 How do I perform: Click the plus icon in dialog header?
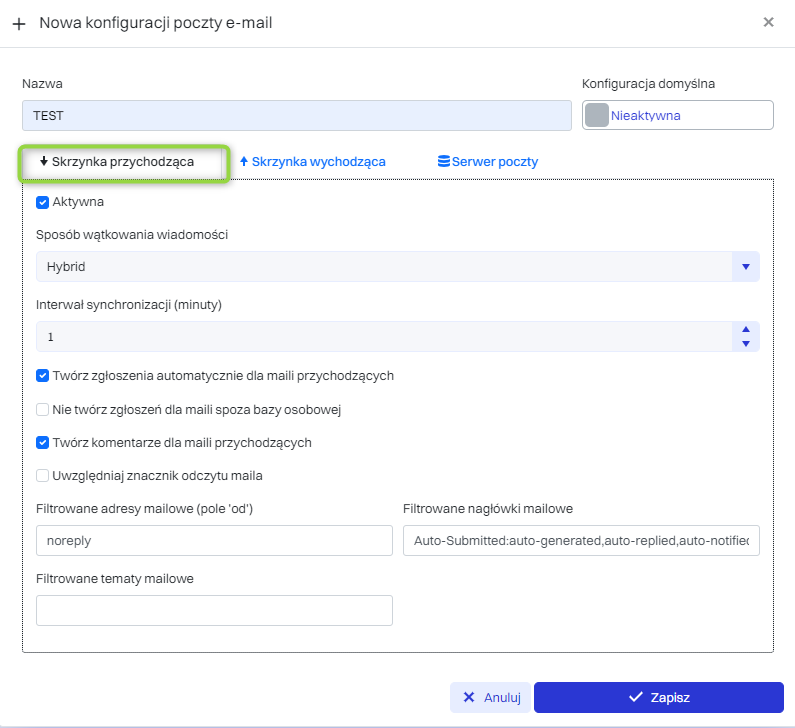coord(19,23)
